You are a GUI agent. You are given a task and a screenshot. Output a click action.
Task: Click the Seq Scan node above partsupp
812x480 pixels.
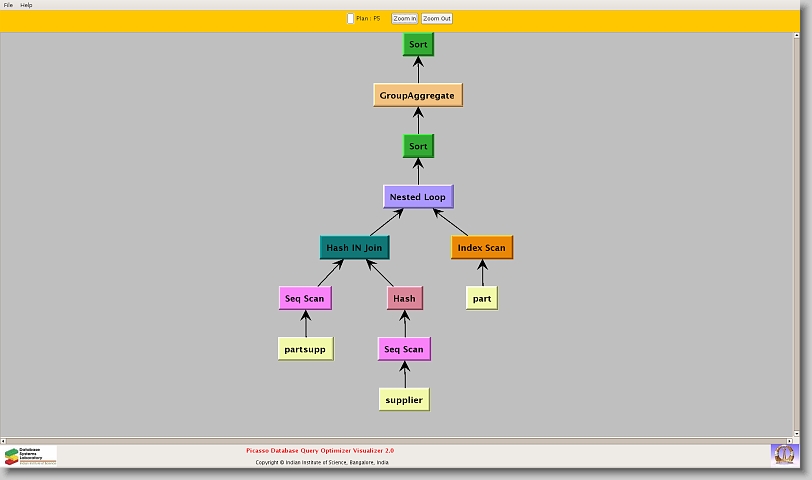click(x=305, y=298)
